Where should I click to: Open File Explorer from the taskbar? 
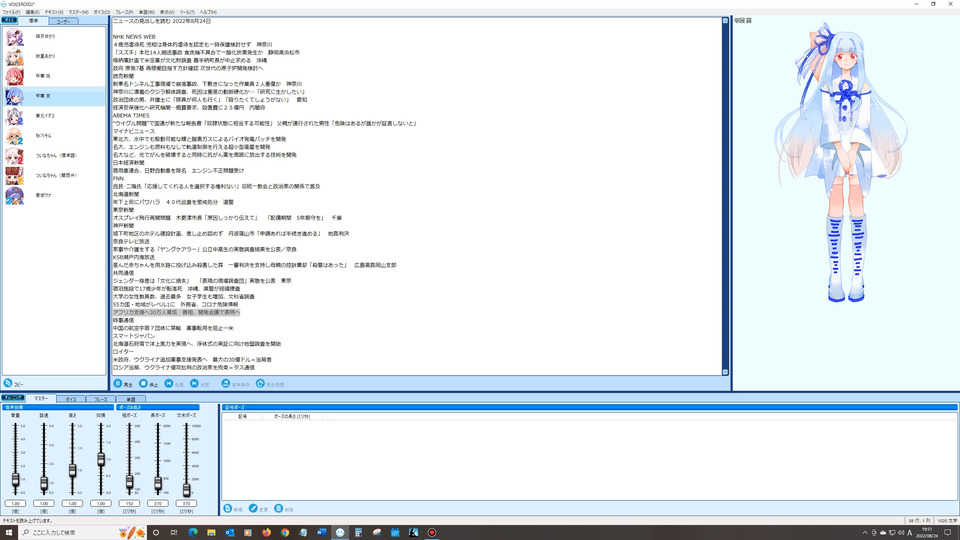(x=211, y=533)
